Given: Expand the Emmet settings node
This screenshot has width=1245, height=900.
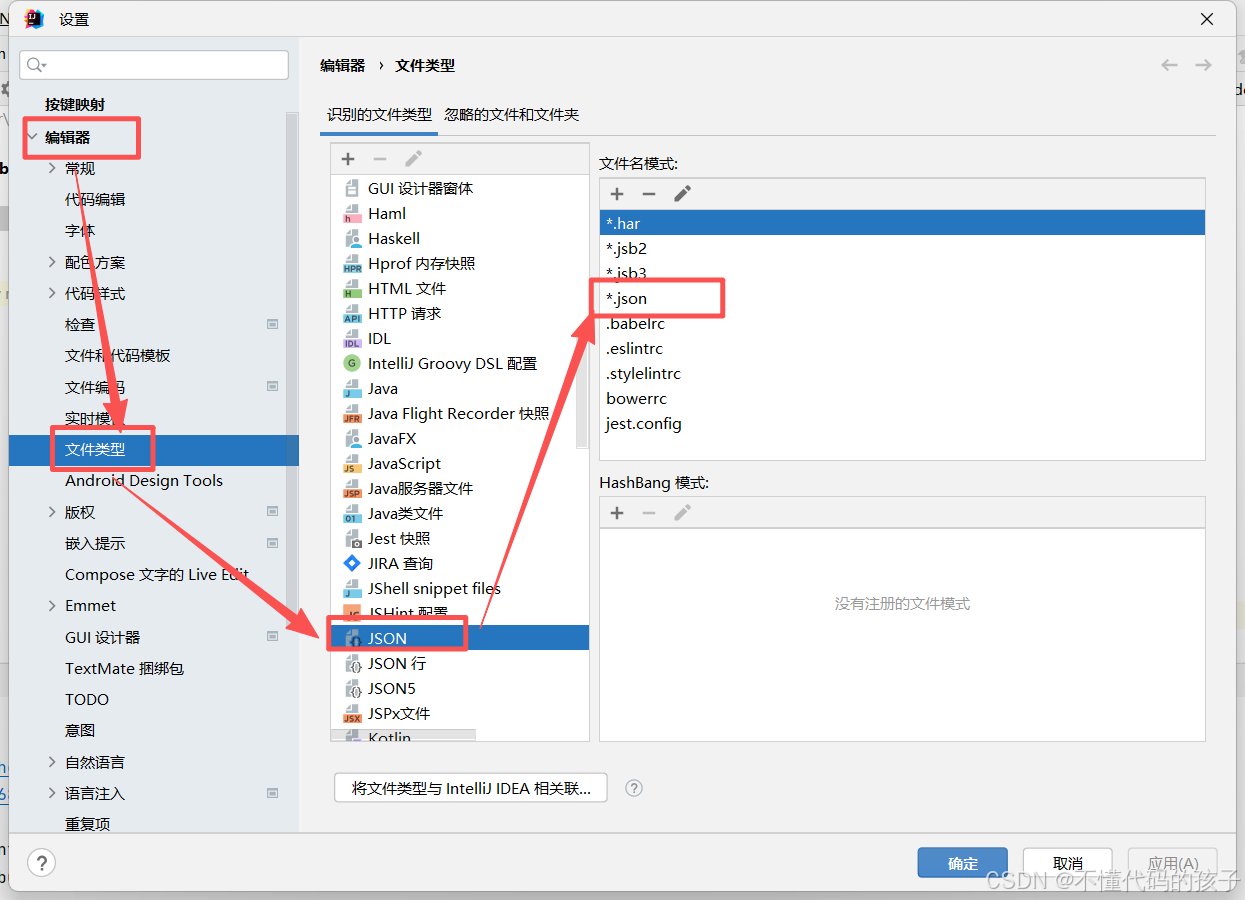Looking at the screenshot, I should (x=52, y=605).
